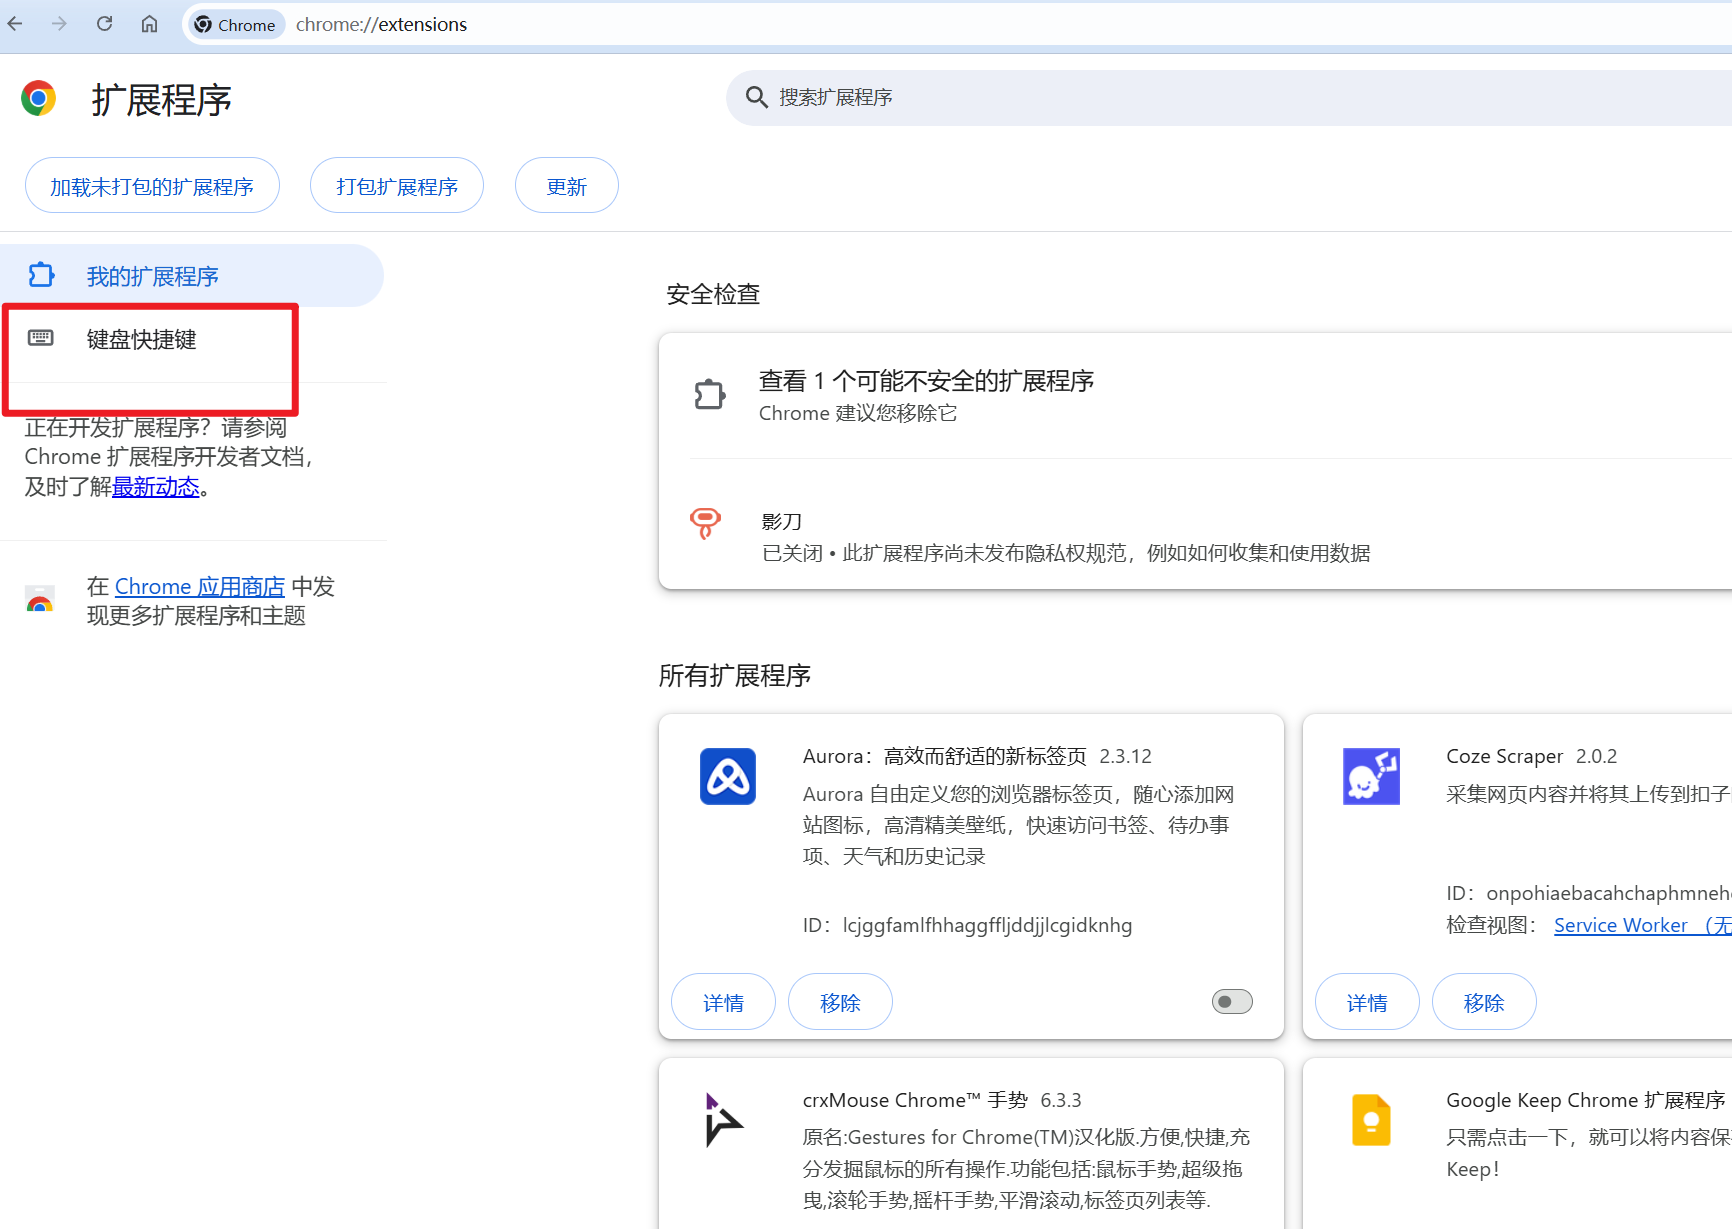The height and width of the screenshot is (1229, 1732).
Task: Open the 最新动态 link
Action: pyautogui.click(x=156, y=487)
